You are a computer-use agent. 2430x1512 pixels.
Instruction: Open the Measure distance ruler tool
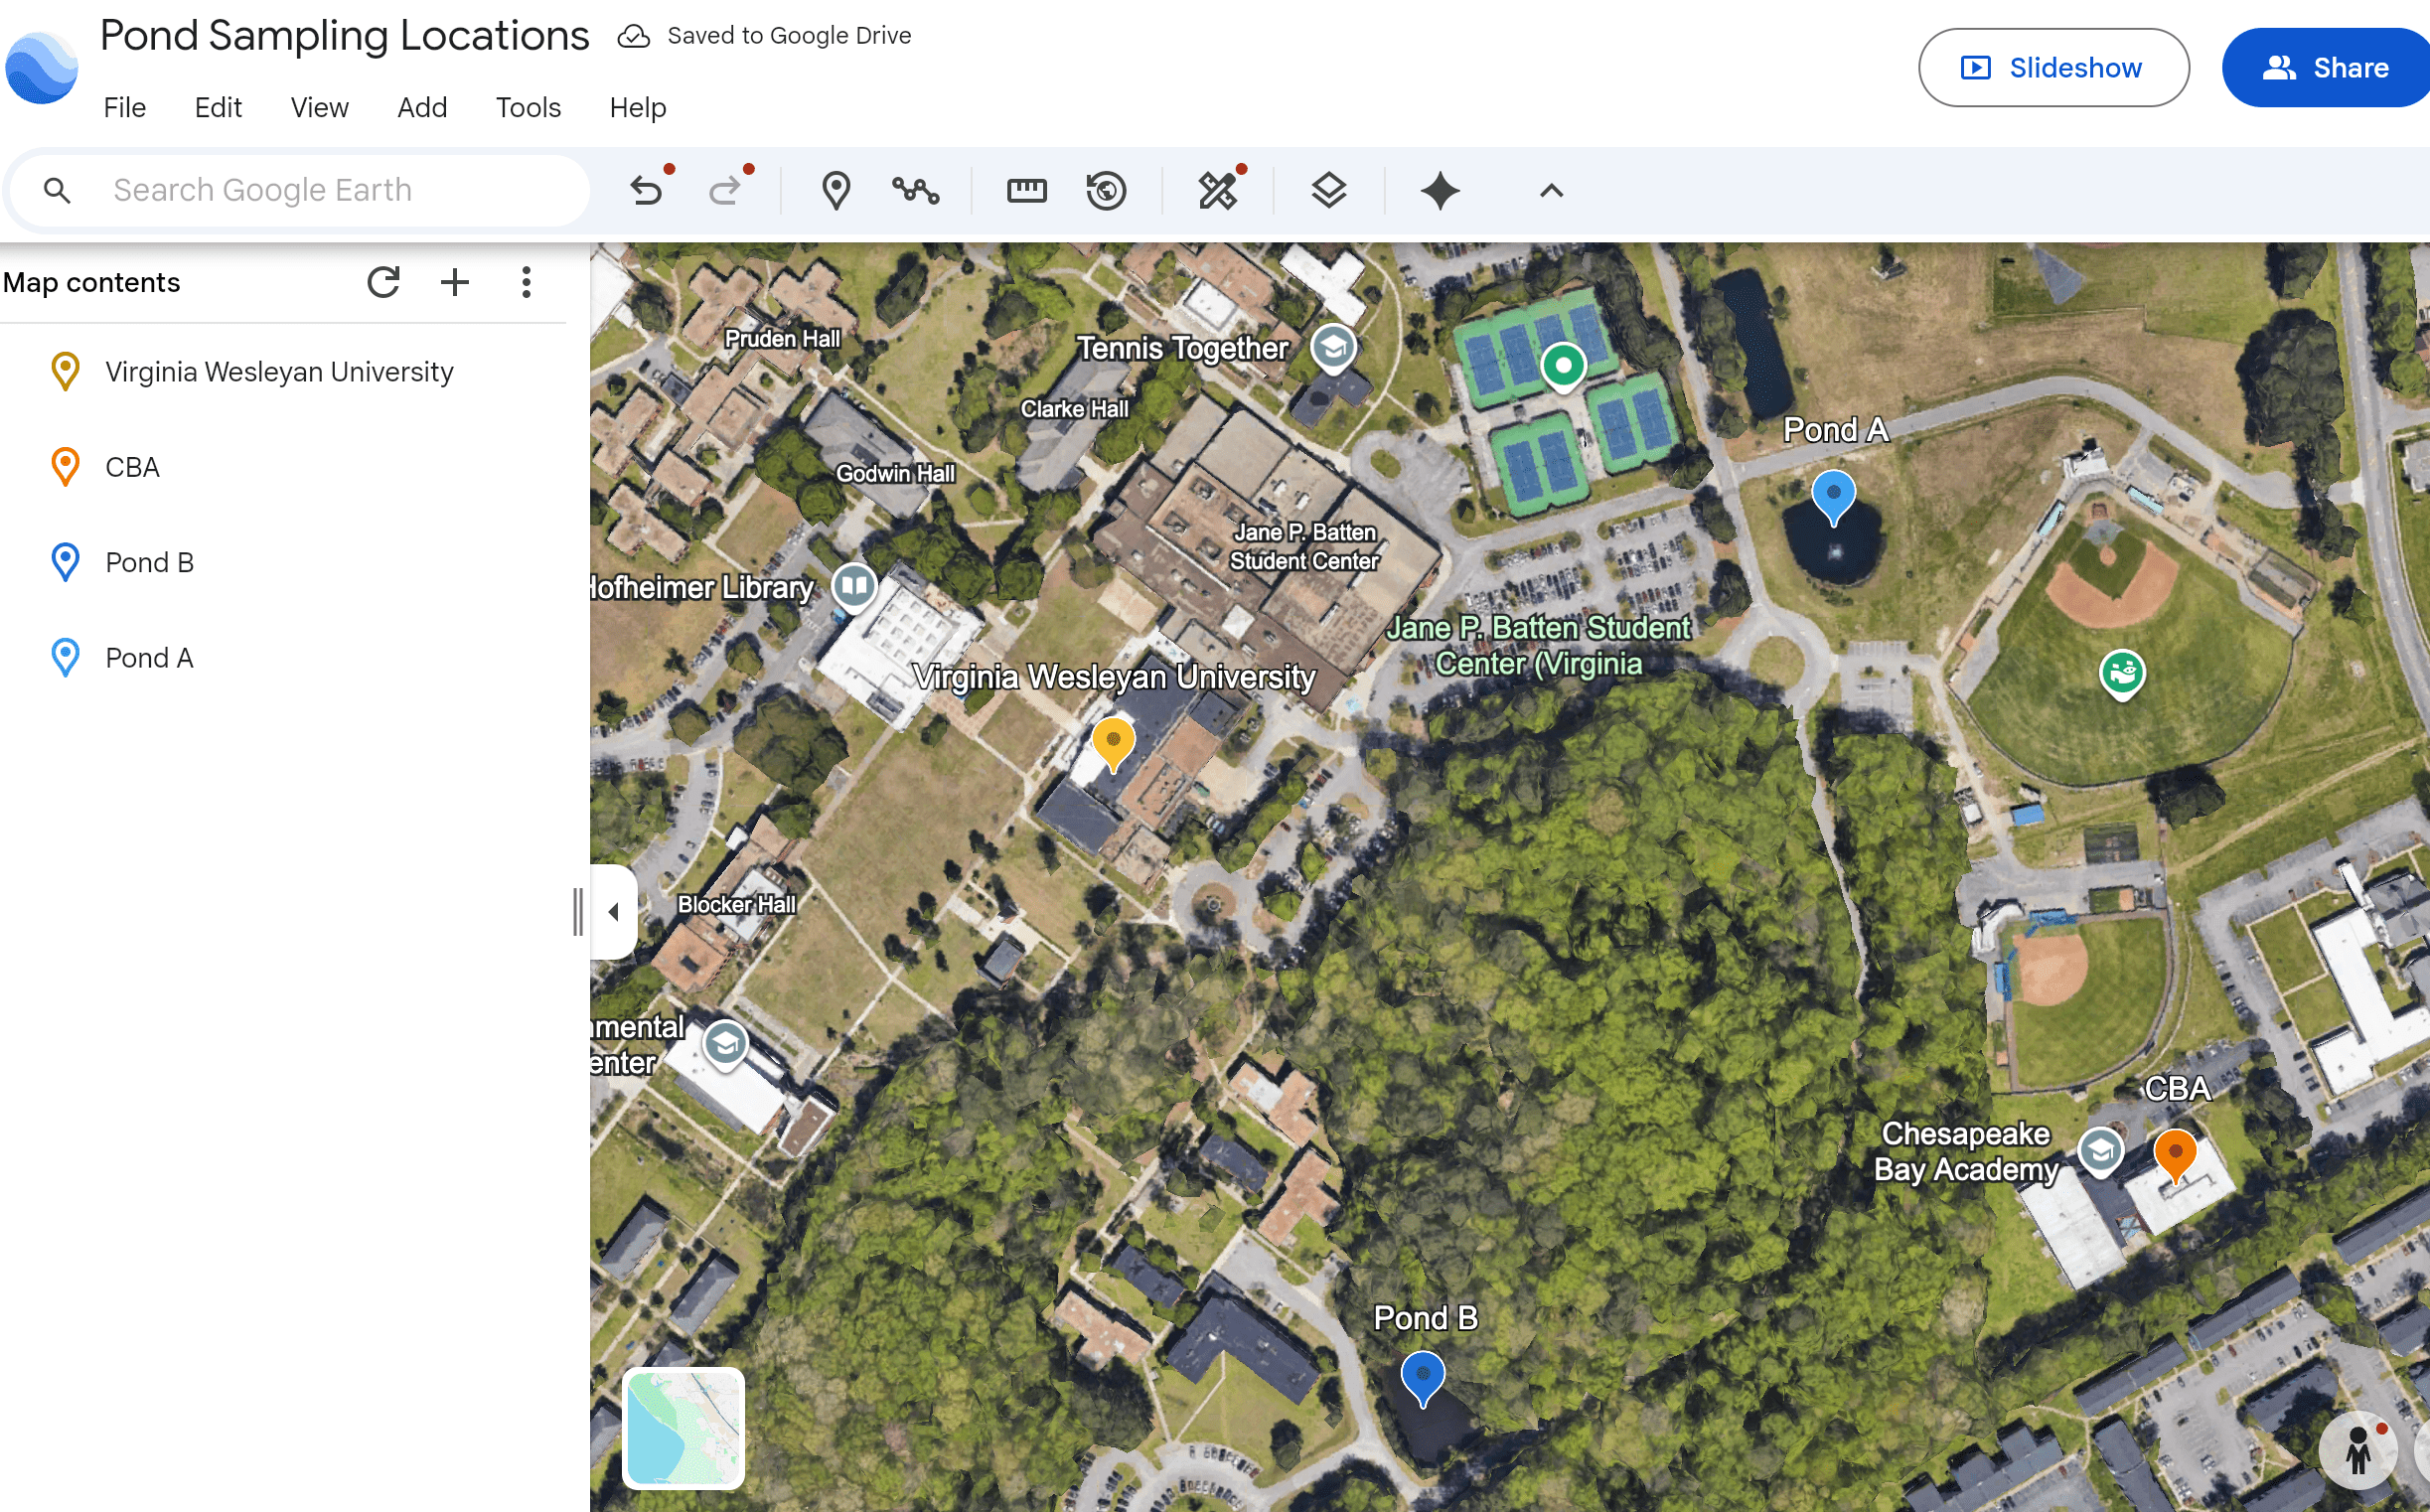[1026, 190]
